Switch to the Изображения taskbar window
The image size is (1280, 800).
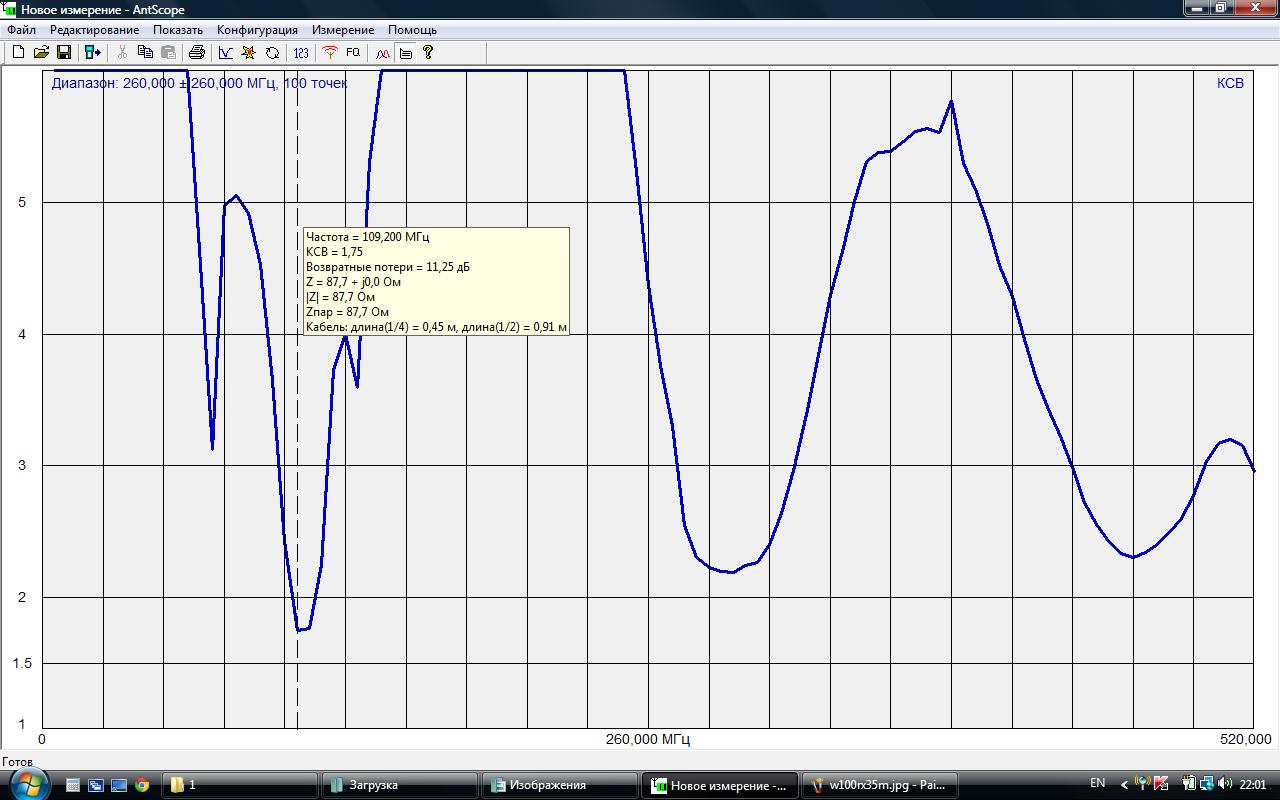pos(560,785)
